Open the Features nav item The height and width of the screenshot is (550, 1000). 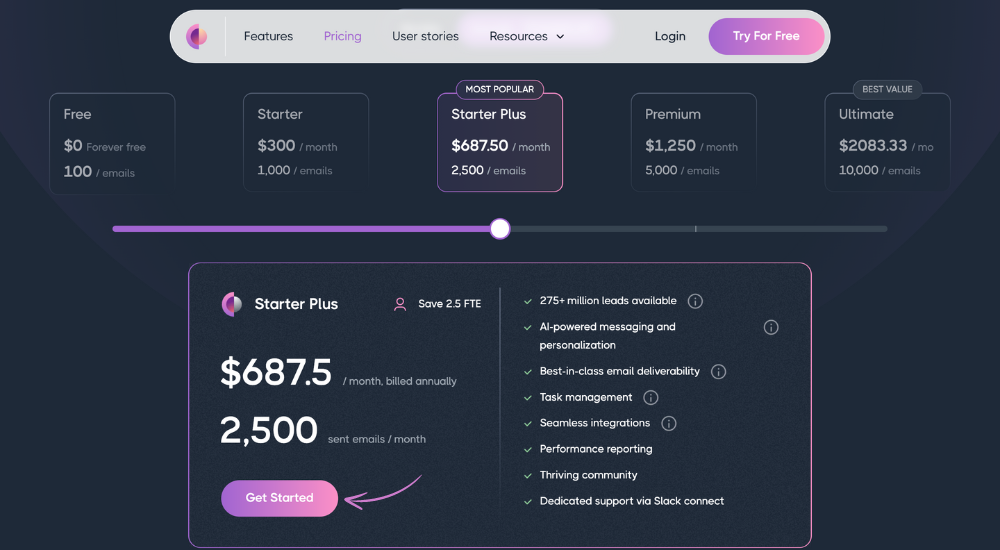coord(268,36)
